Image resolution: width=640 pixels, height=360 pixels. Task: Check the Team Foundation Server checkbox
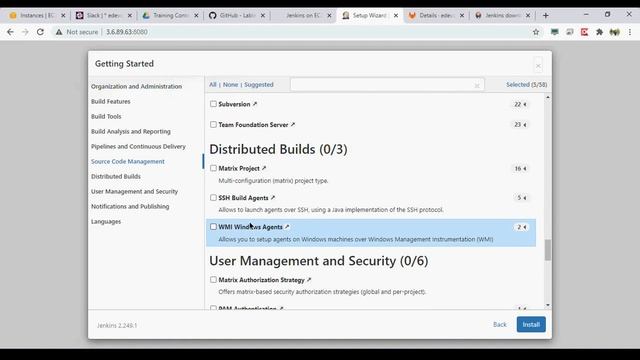click(213, 124)
